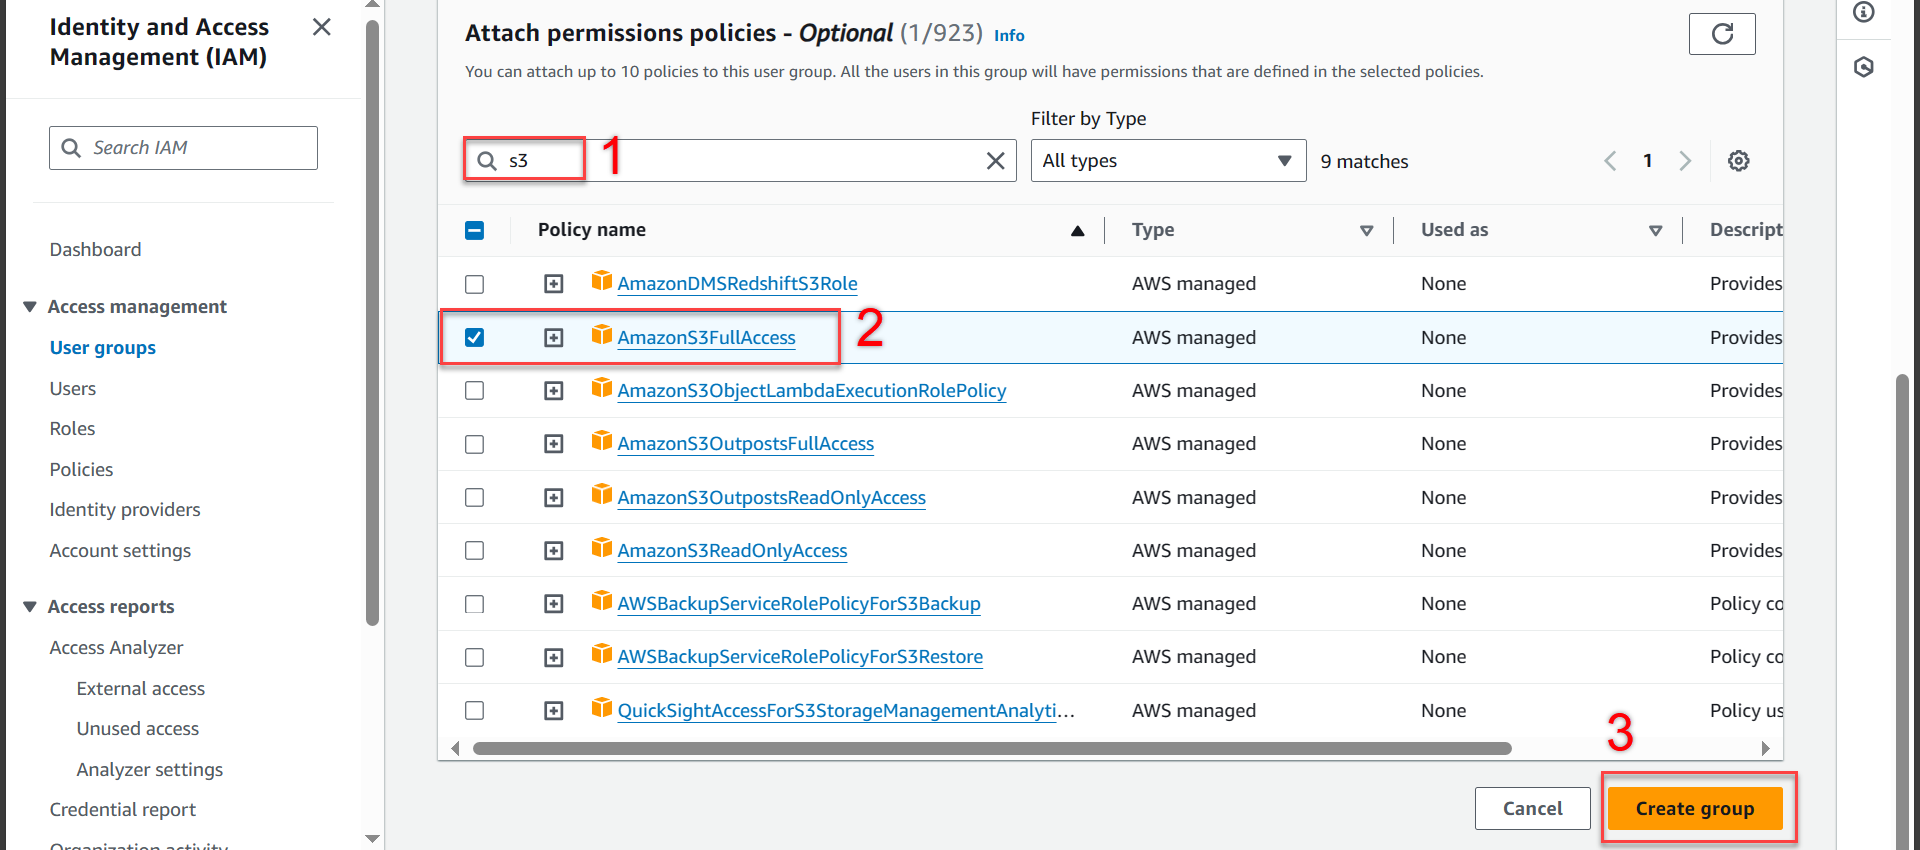The image size is (1920, 850).
Task: Open Analyzer settings in the sidebar
Action: (150, 770)
